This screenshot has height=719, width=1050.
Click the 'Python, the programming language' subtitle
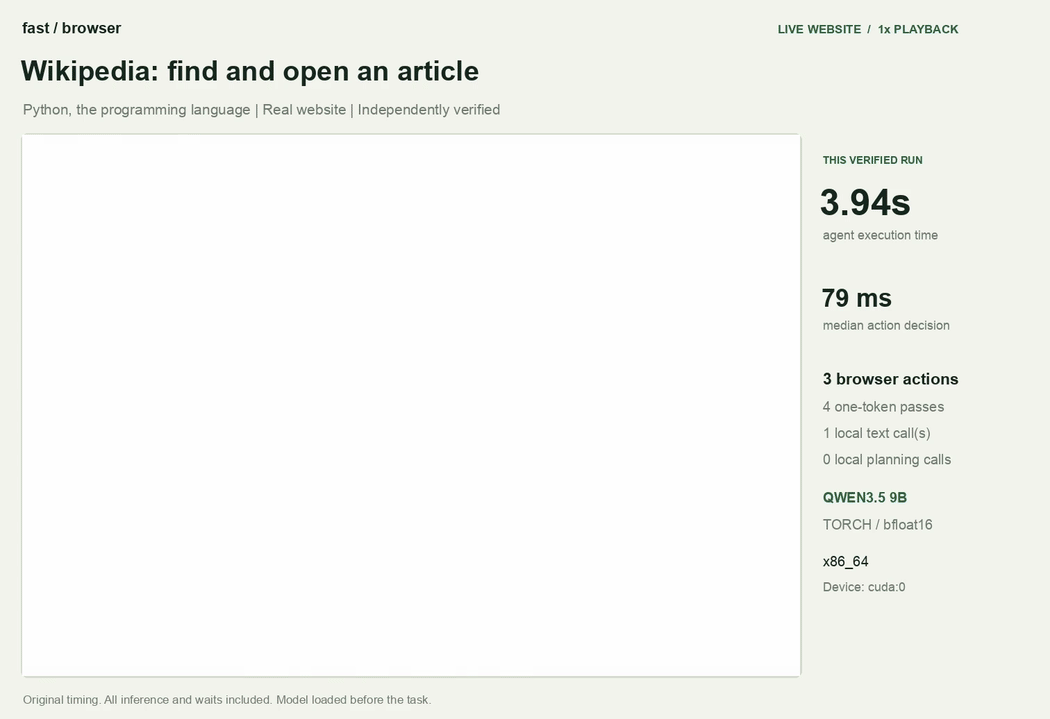[137, 110]
